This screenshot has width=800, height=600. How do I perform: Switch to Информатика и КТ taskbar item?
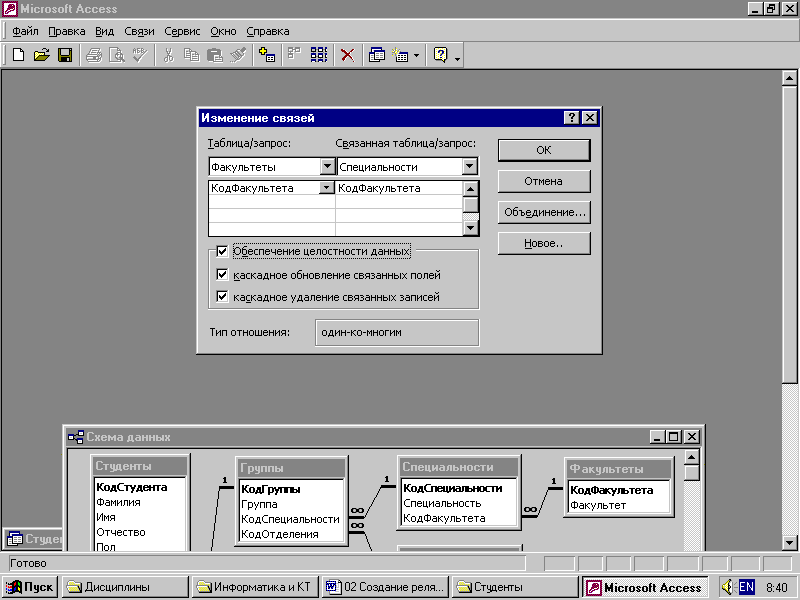coord(255,587)
